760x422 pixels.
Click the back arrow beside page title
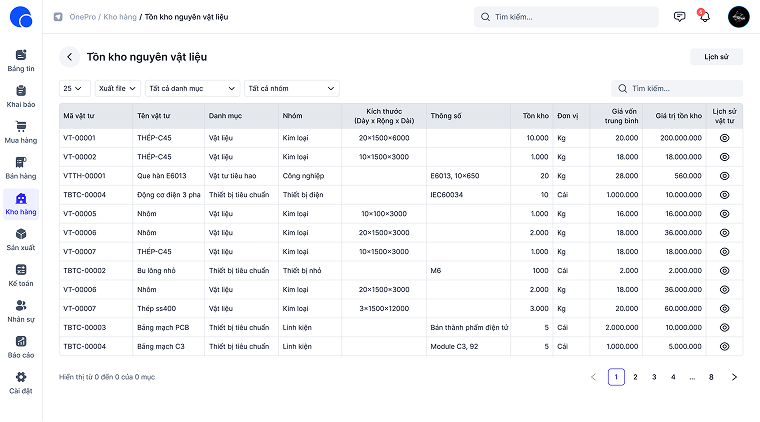tap(69, 57)
